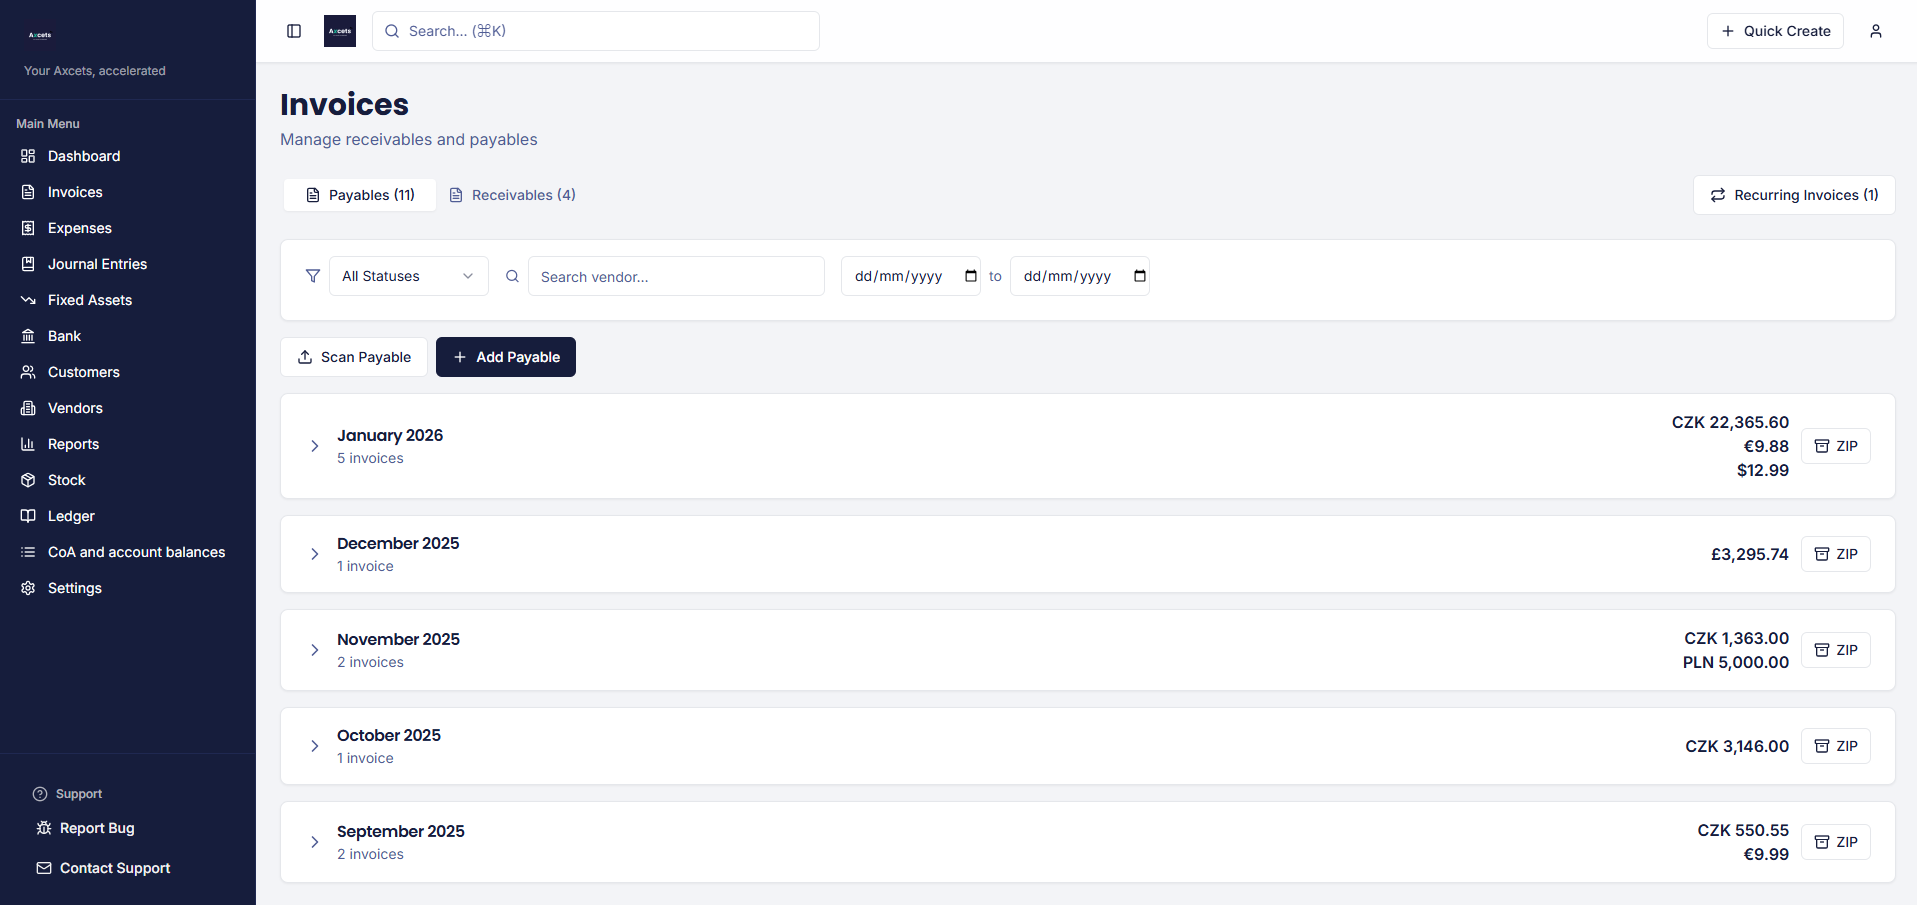Click Add Payable button
Viewport: 1917px width, 905px height.
(x=506, y=357)
